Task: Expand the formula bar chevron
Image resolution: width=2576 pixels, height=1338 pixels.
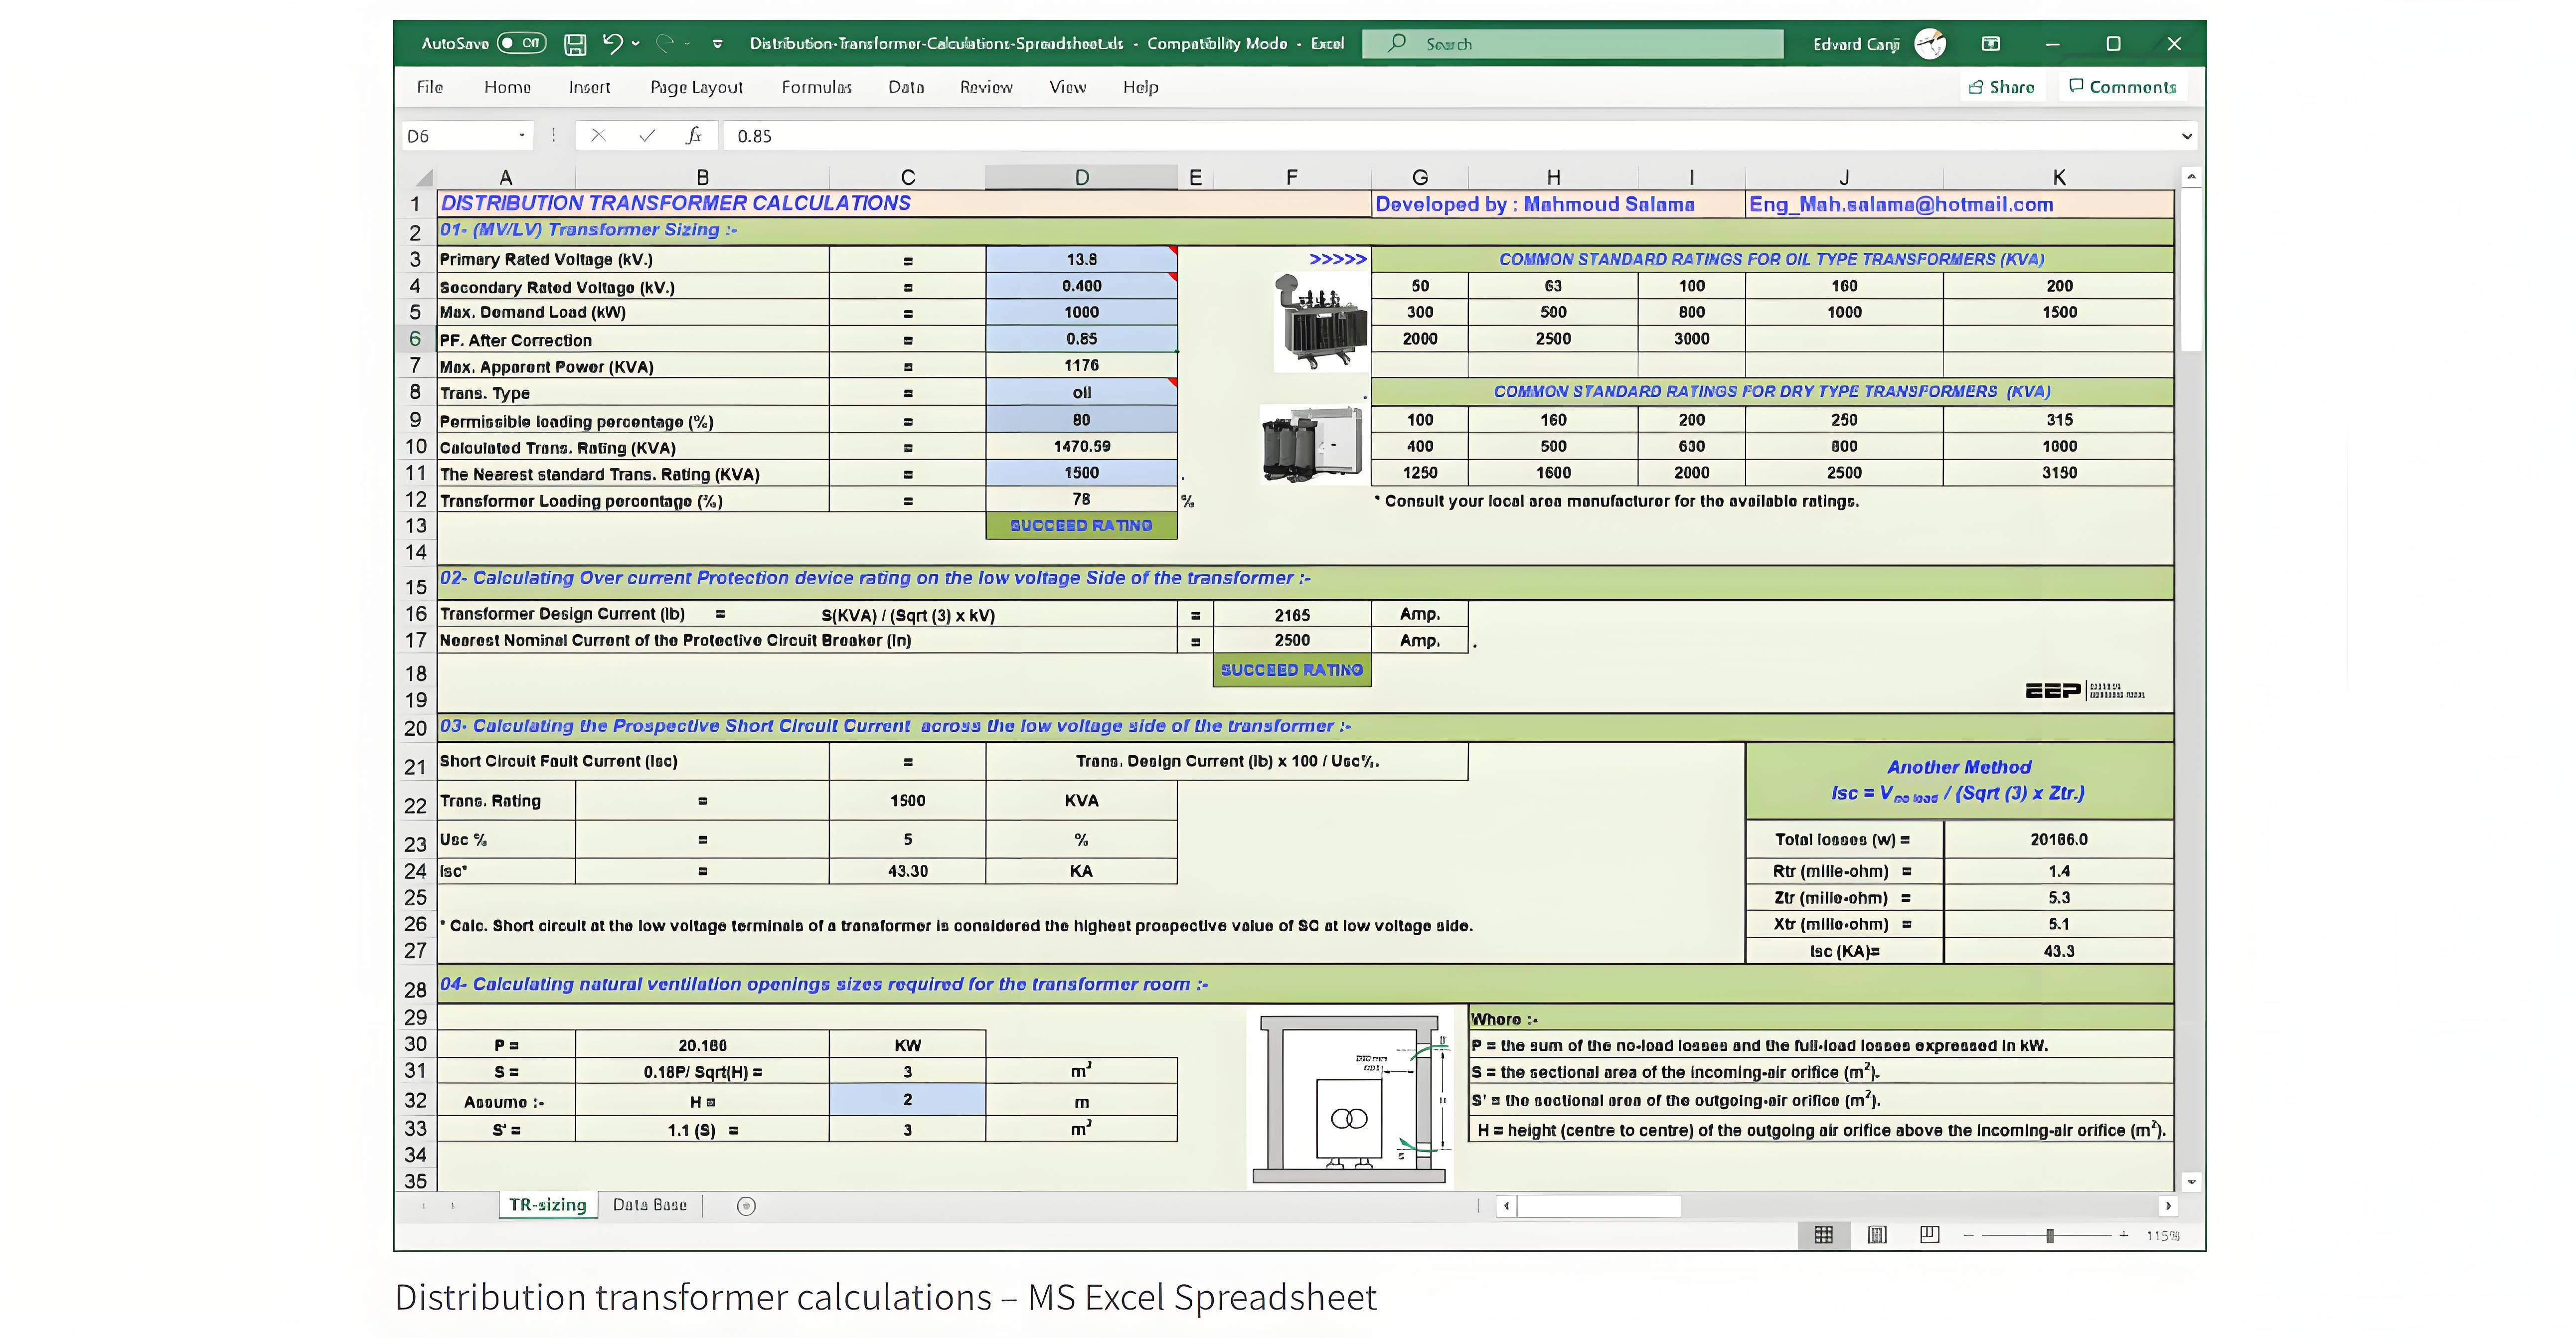Action: tap(2187, 136)
